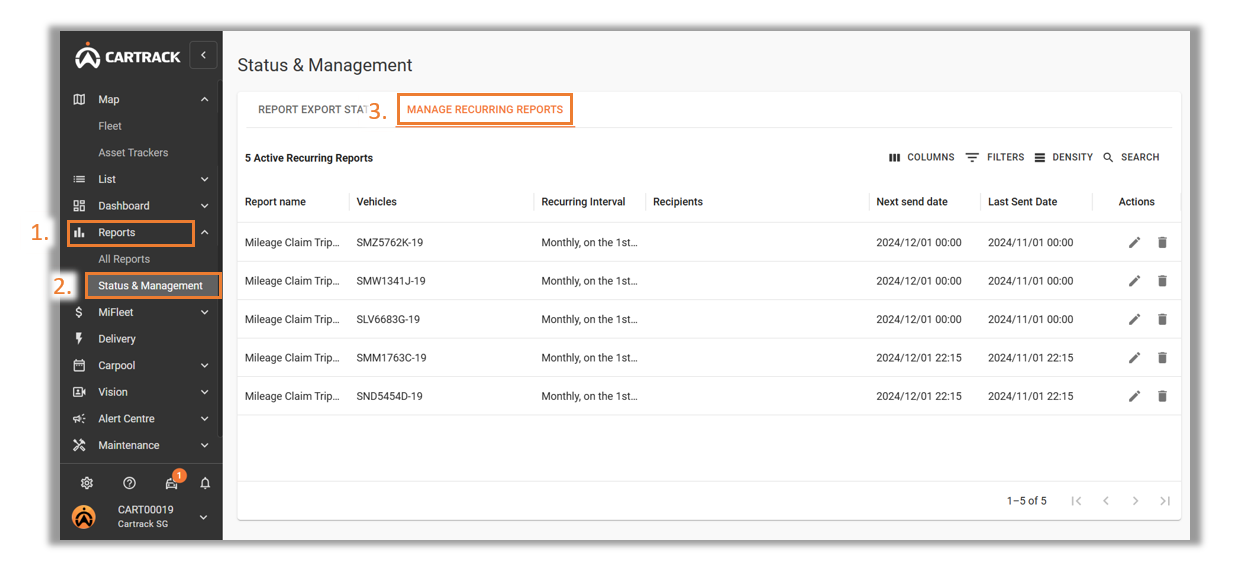Expand the Carpool menu chevron
1239x588 pixels.
[205, 366]
